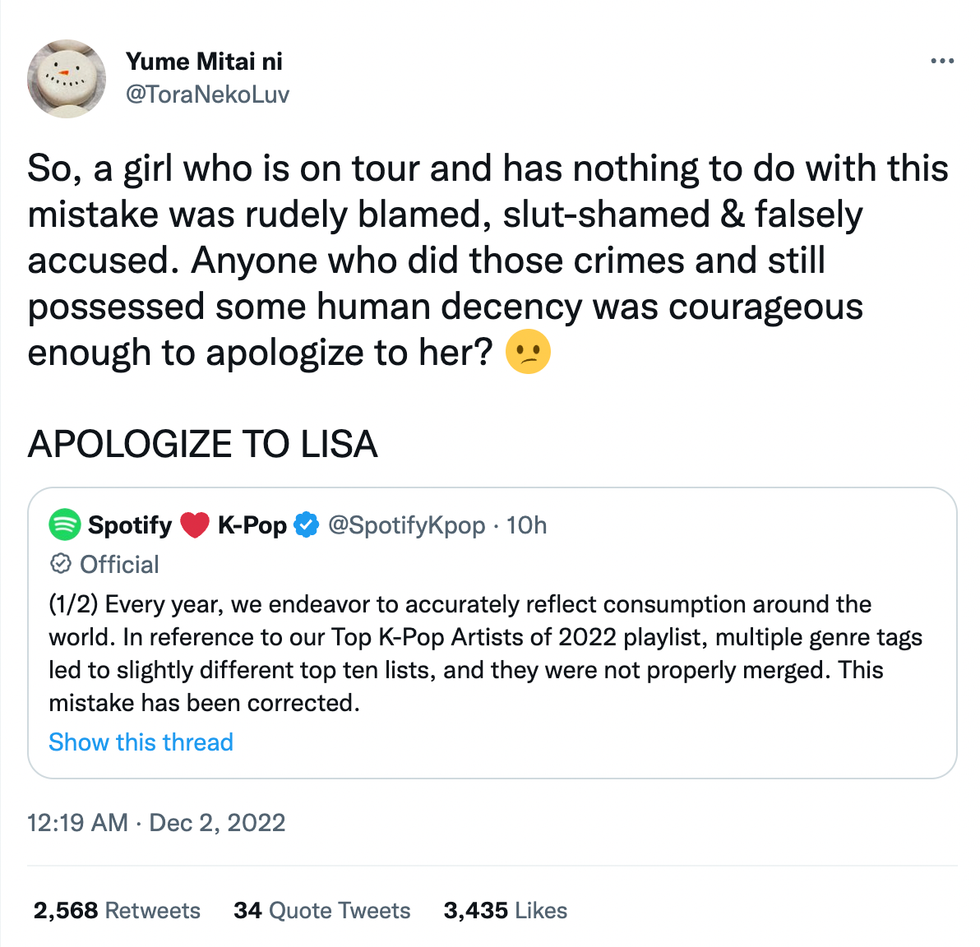Click the @ToraNekoLuv handle
This screenshot has width=980, height=947.
(207, 94)
